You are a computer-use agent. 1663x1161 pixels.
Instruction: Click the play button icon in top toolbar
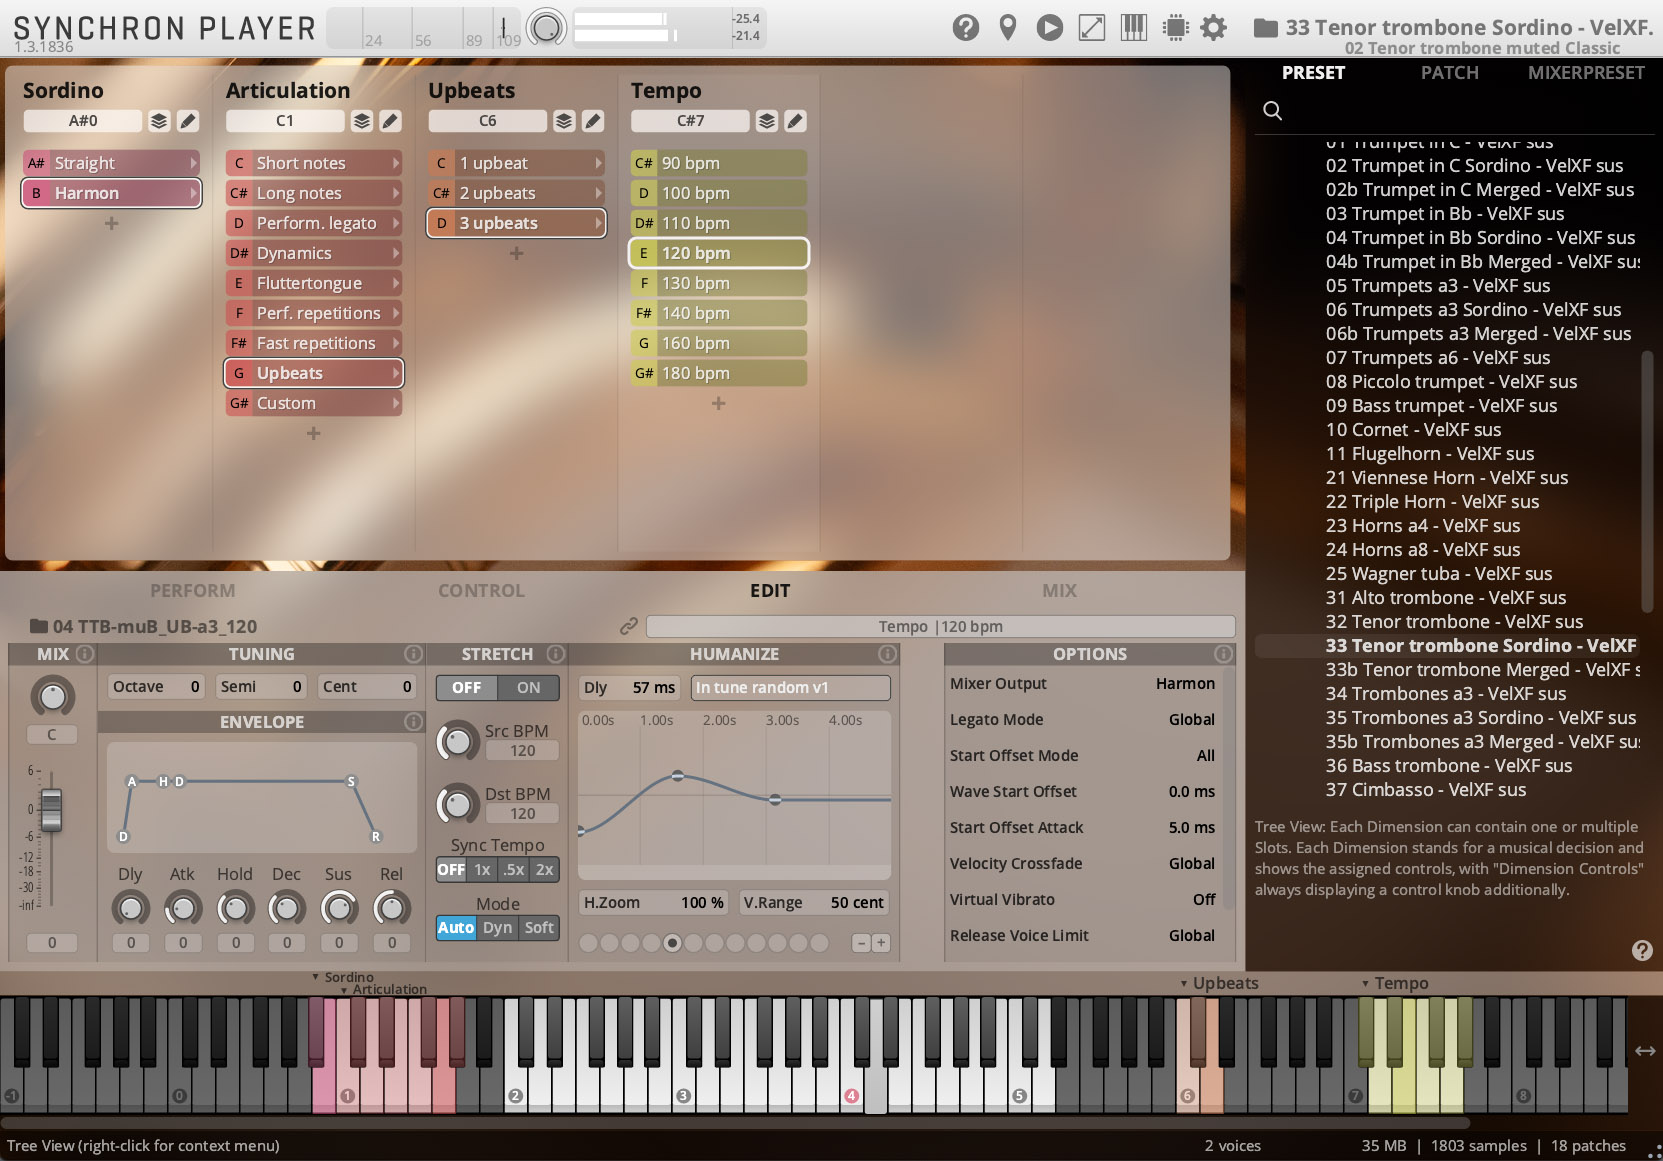1050,27
